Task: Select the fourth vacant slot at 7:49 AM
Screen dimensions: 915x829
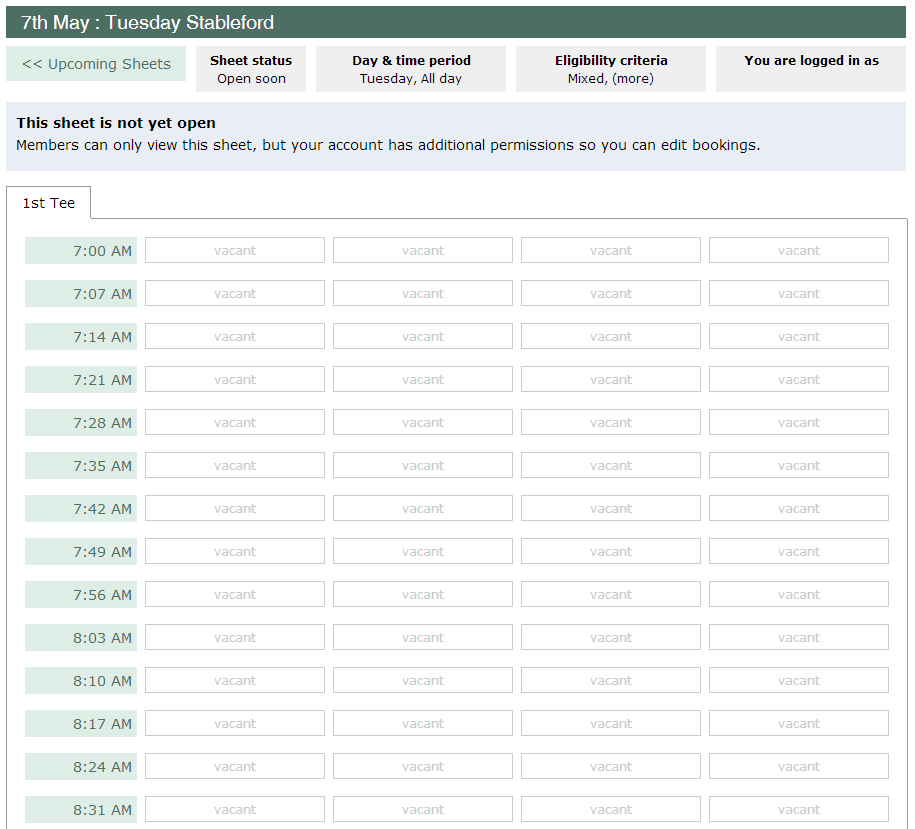Action: 798,551
